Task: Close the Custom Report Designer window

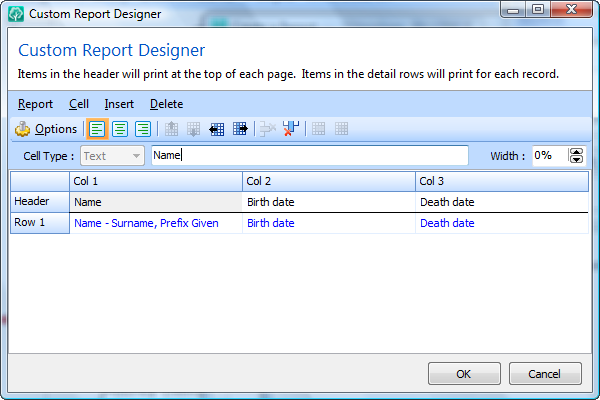Action: click(572, 9)
